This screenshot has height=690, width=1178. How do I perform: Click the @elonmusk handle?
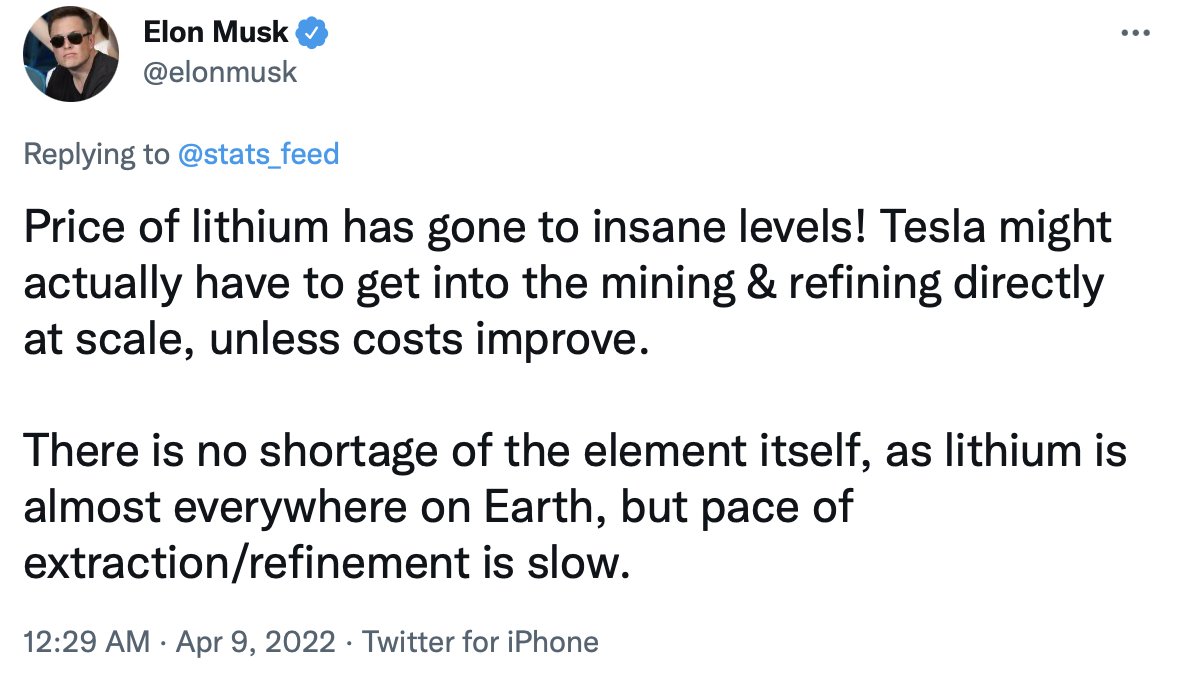coord(220,73)
